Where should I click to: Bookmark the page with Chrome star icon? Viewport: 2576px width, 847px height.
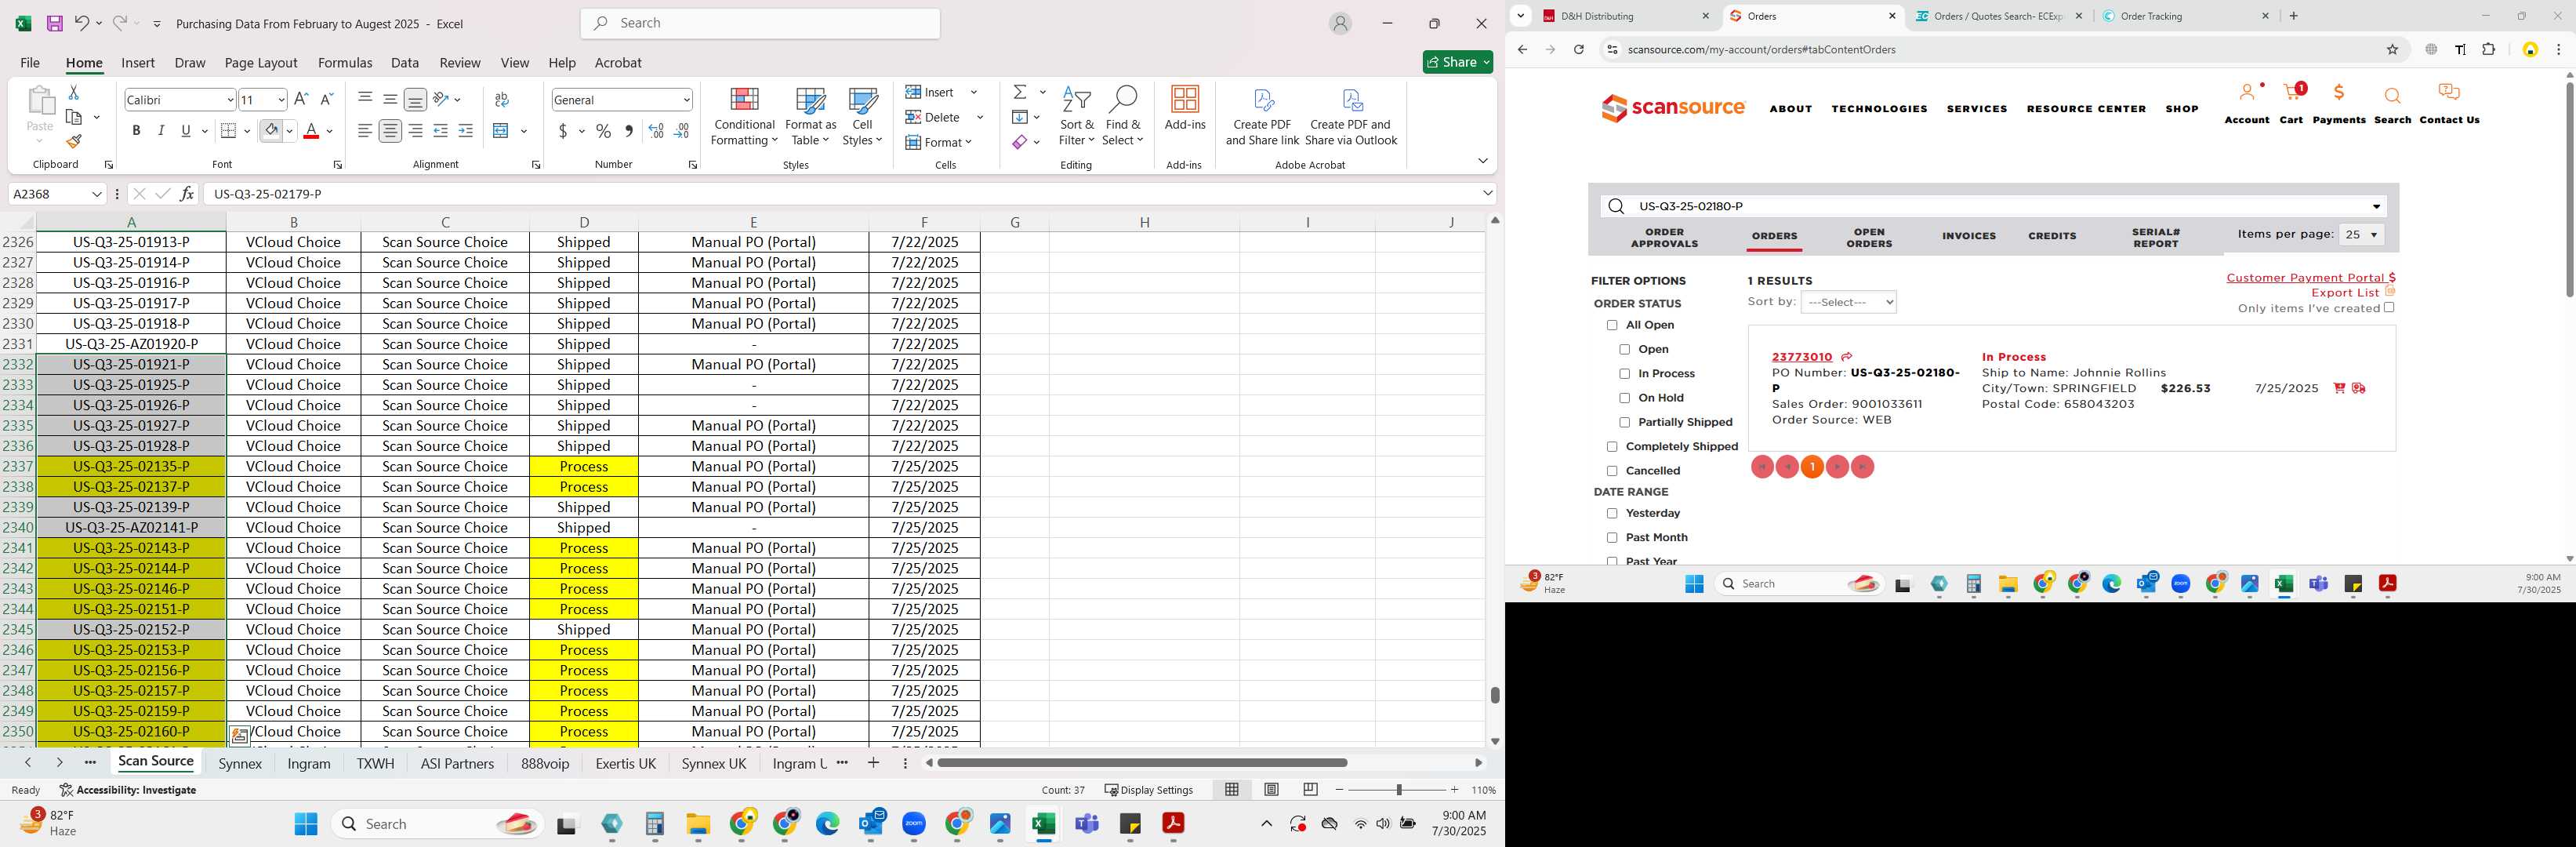[2393, 50]
